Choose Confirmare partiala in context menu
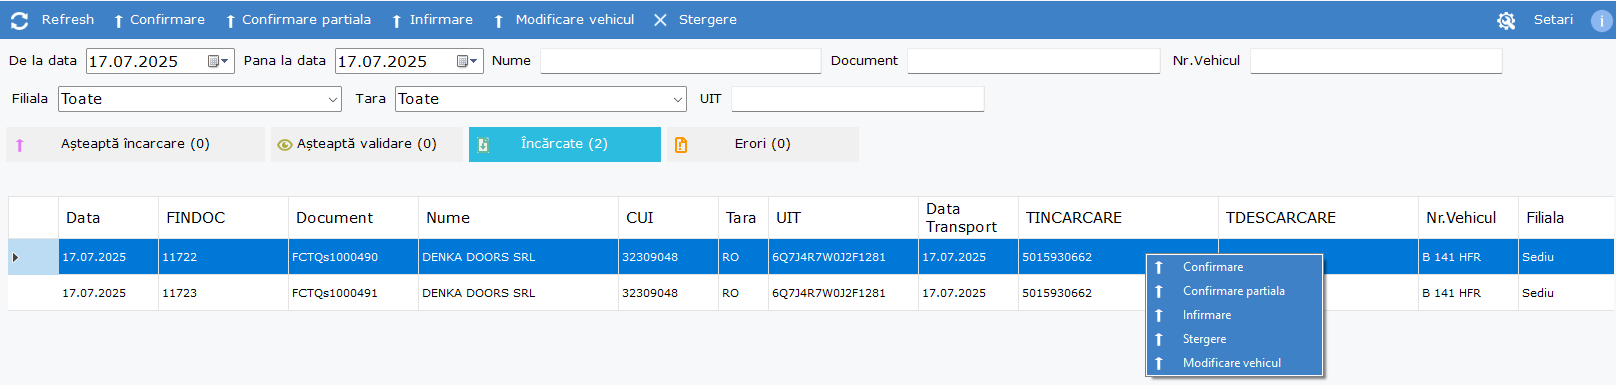The height and width of the screenshot is (385, 1616). (1234, 291)
